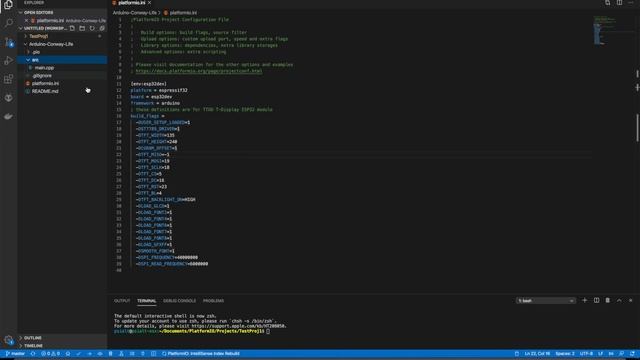This screenshot has width=640, height=360.
Task: Change indentation via Spaces: 2
Action: (x=565, y=353)
